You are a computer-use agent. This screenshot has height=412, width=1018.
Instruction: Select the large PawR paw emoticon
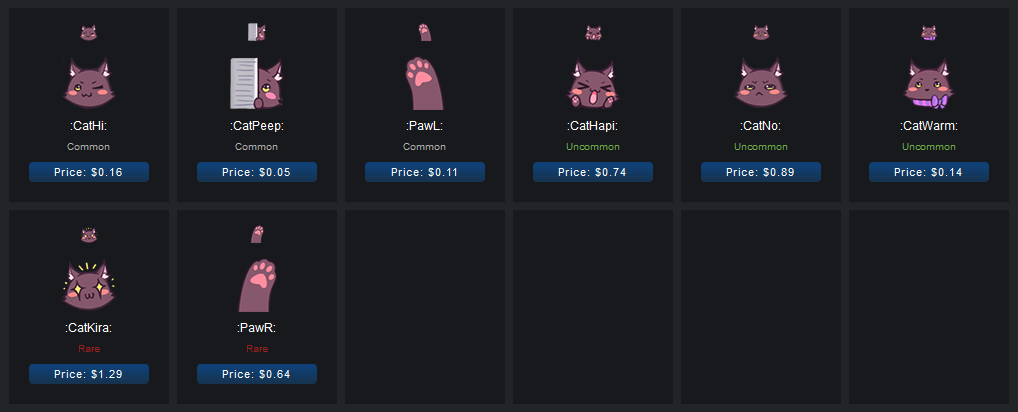click(x=256, y=285)
